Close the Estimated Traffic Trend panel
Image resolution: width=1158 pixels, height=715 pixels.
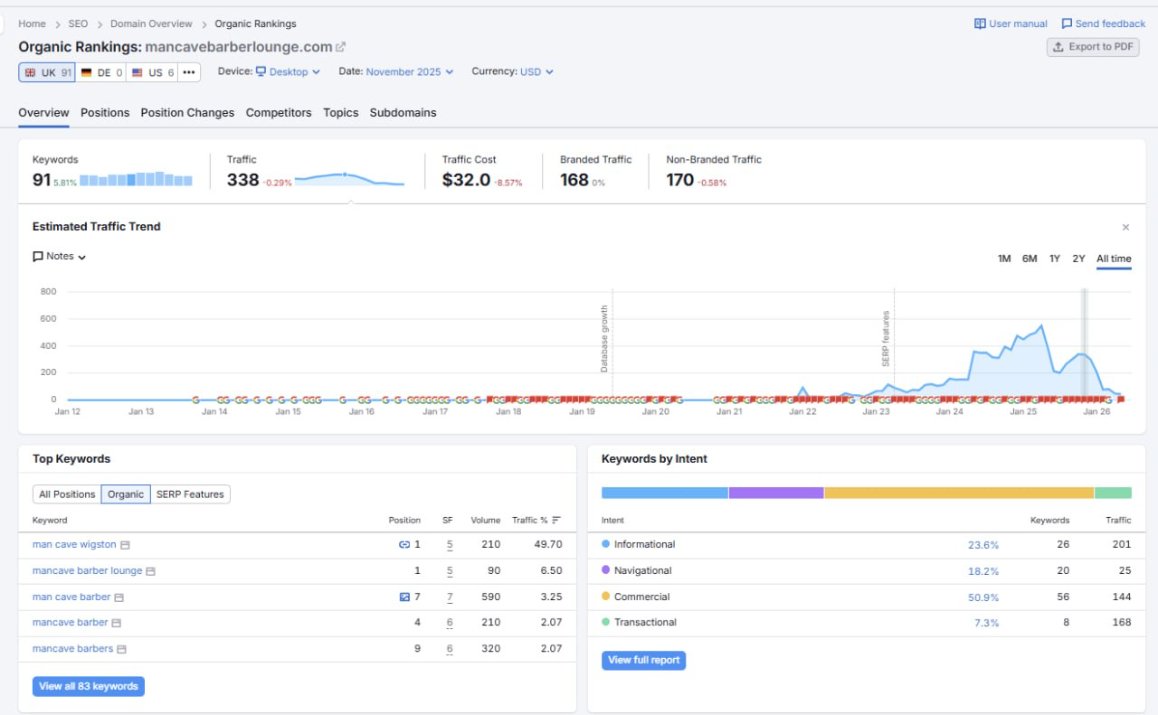[1126, 228]
